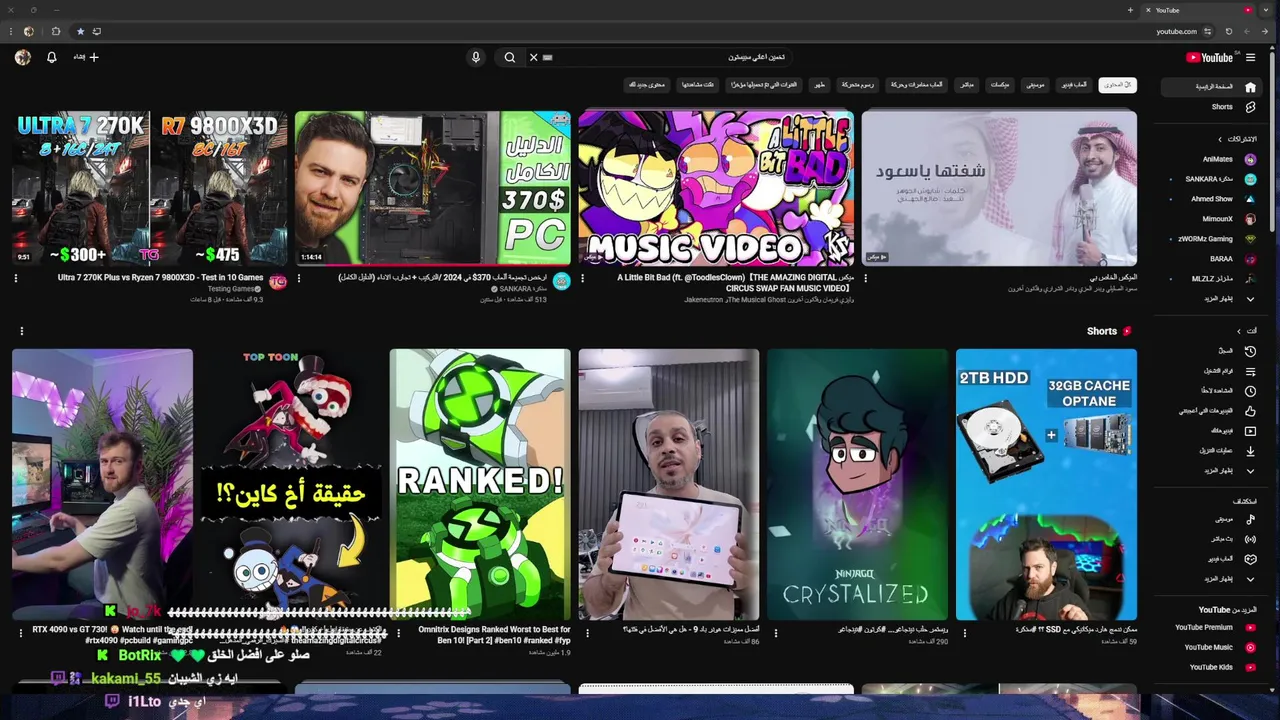Open the Testing Games channel avatar
The image size is (1280, 720).
[278, 282]
